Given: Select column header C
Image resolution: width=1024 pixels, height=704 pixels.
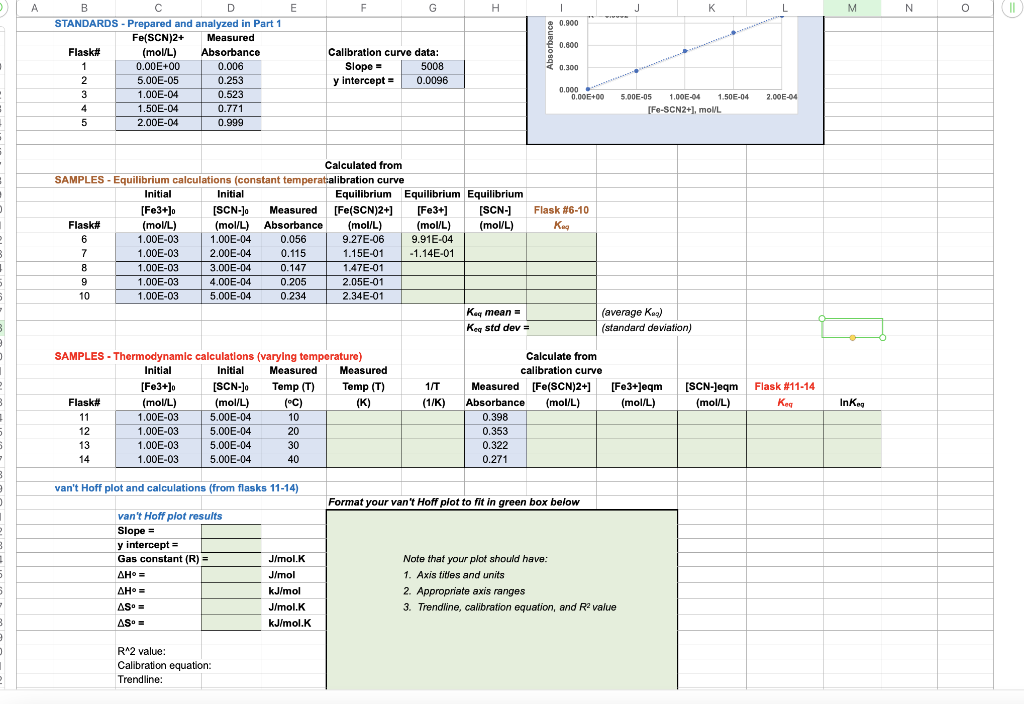Looking at the screenshot, I should tap(158, 8).
